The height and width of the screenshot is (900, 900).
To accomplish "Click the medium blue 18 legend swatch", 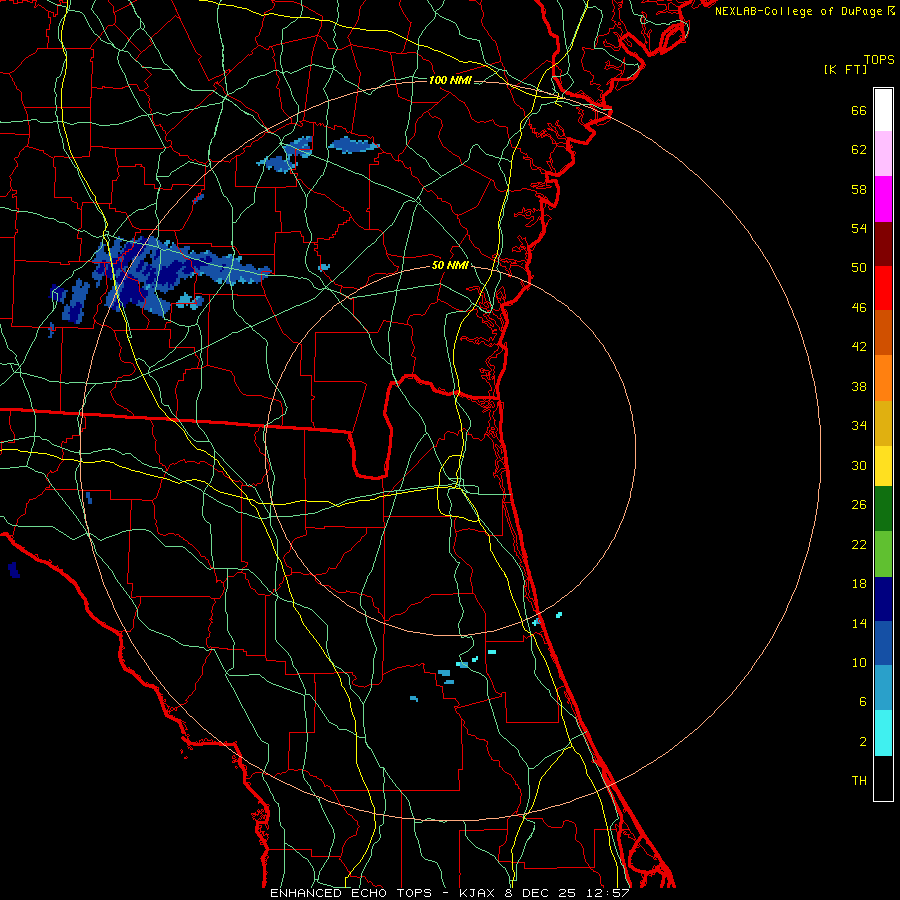I will (x=883, y=643).
